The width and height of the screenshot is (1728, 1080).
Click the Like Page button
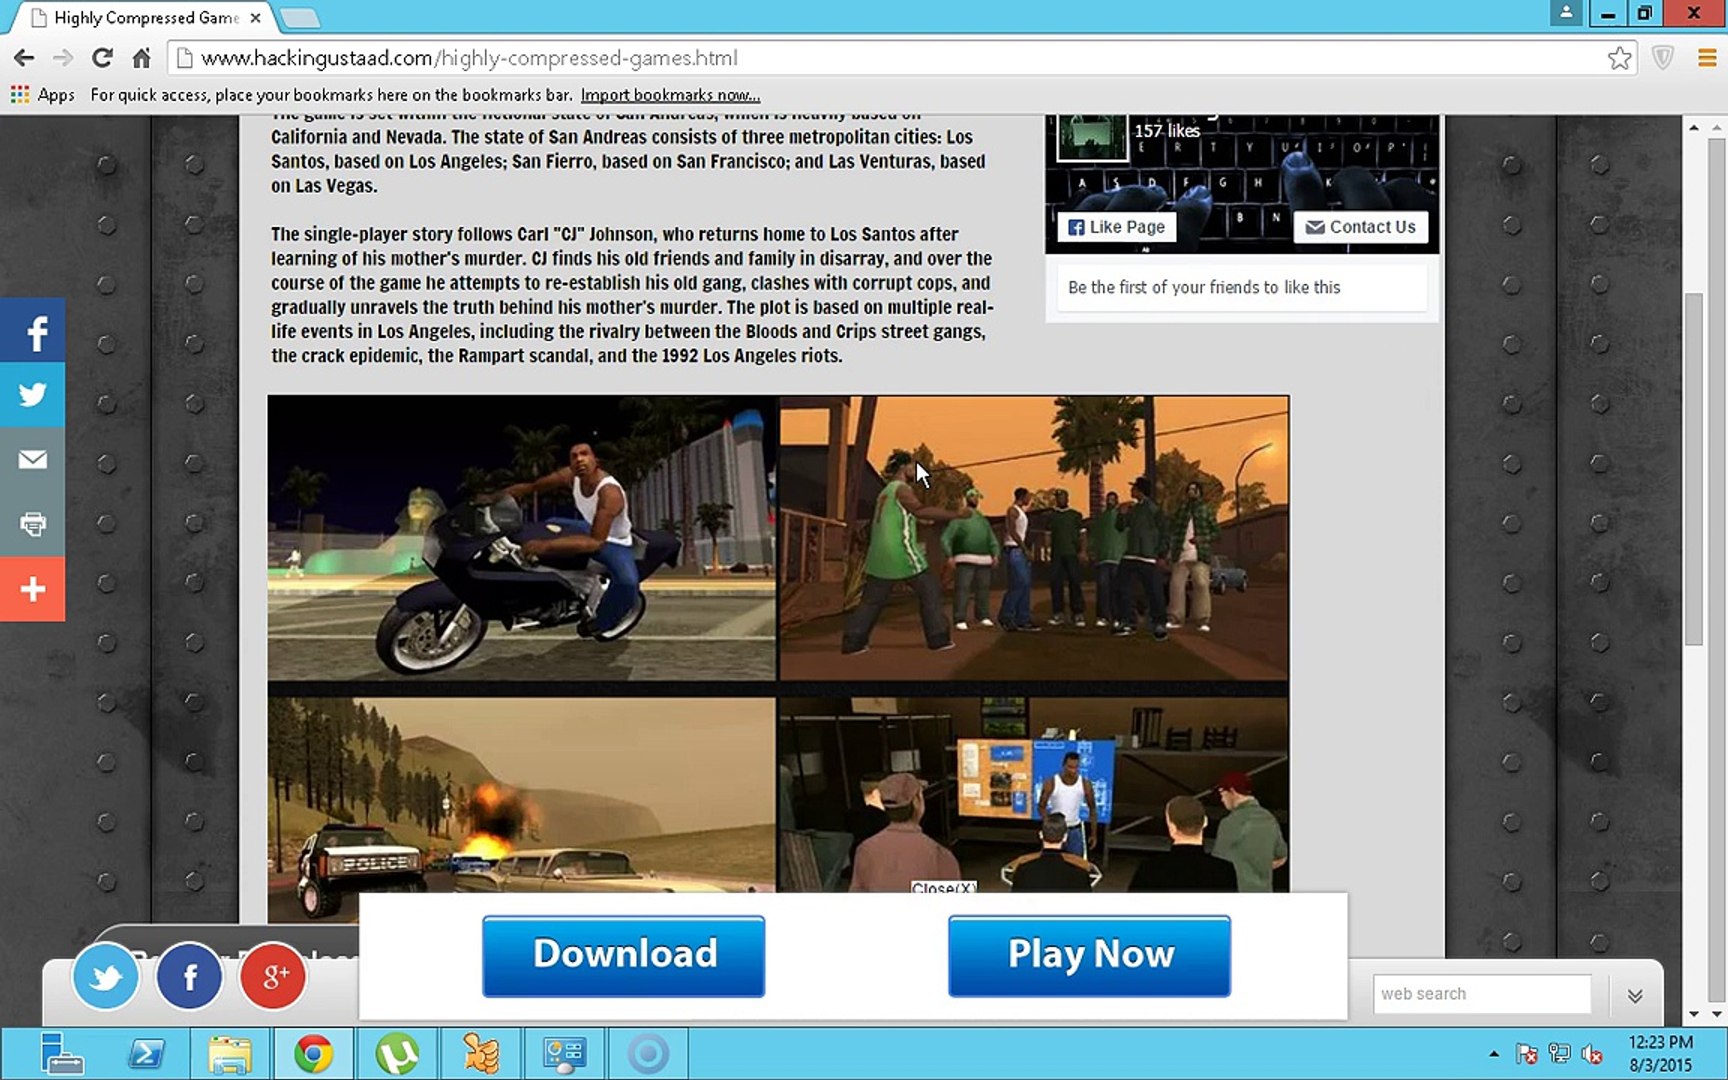pos(1117,227)
